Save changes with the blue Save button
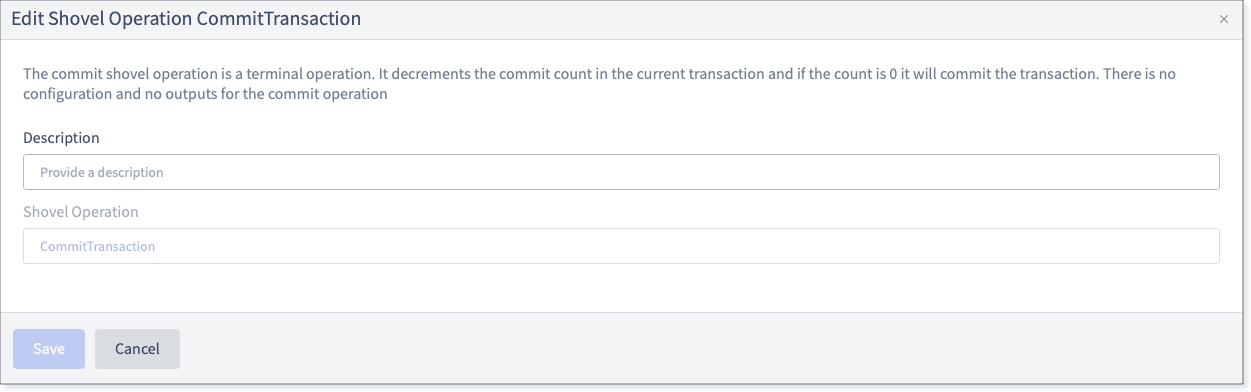 pyautogui.click(x=49, y=349)
